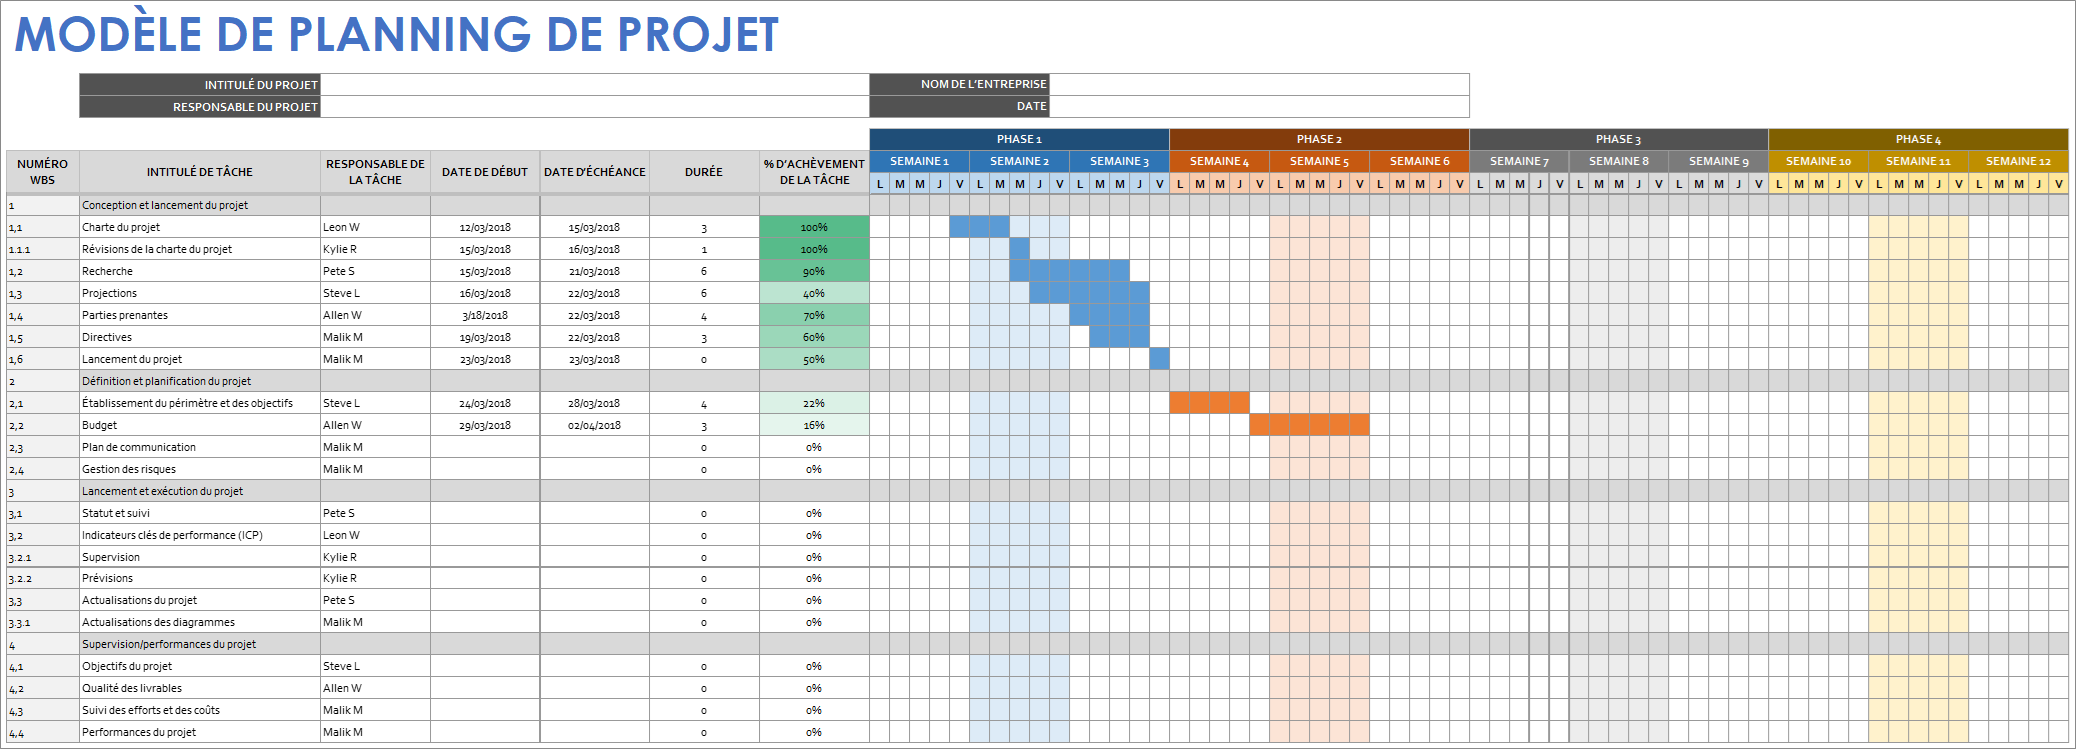Select the Conception et lancement du projet row

tap(1037, 205)
